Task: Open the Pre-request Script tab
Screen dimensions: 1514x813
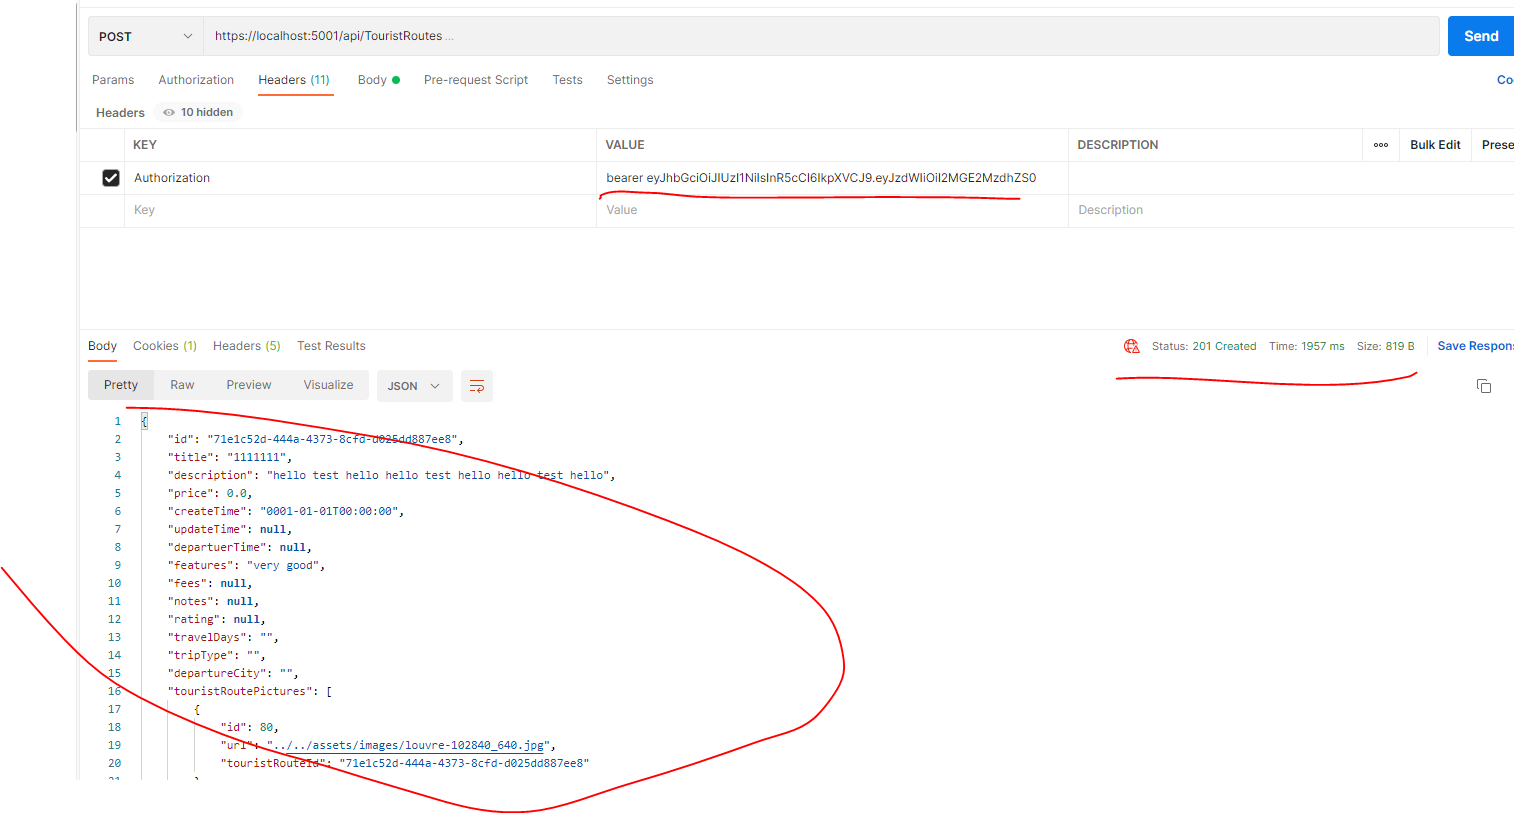Action: click(x=475, y=80)
